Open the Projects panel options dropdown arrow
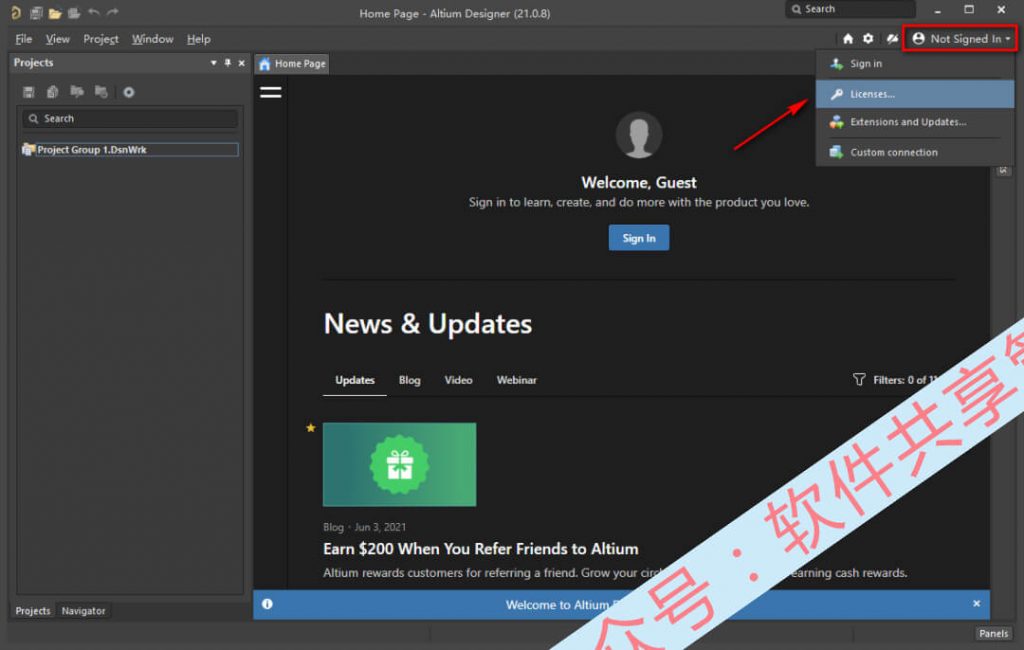The image size is (1024, 650). point(214,63)
